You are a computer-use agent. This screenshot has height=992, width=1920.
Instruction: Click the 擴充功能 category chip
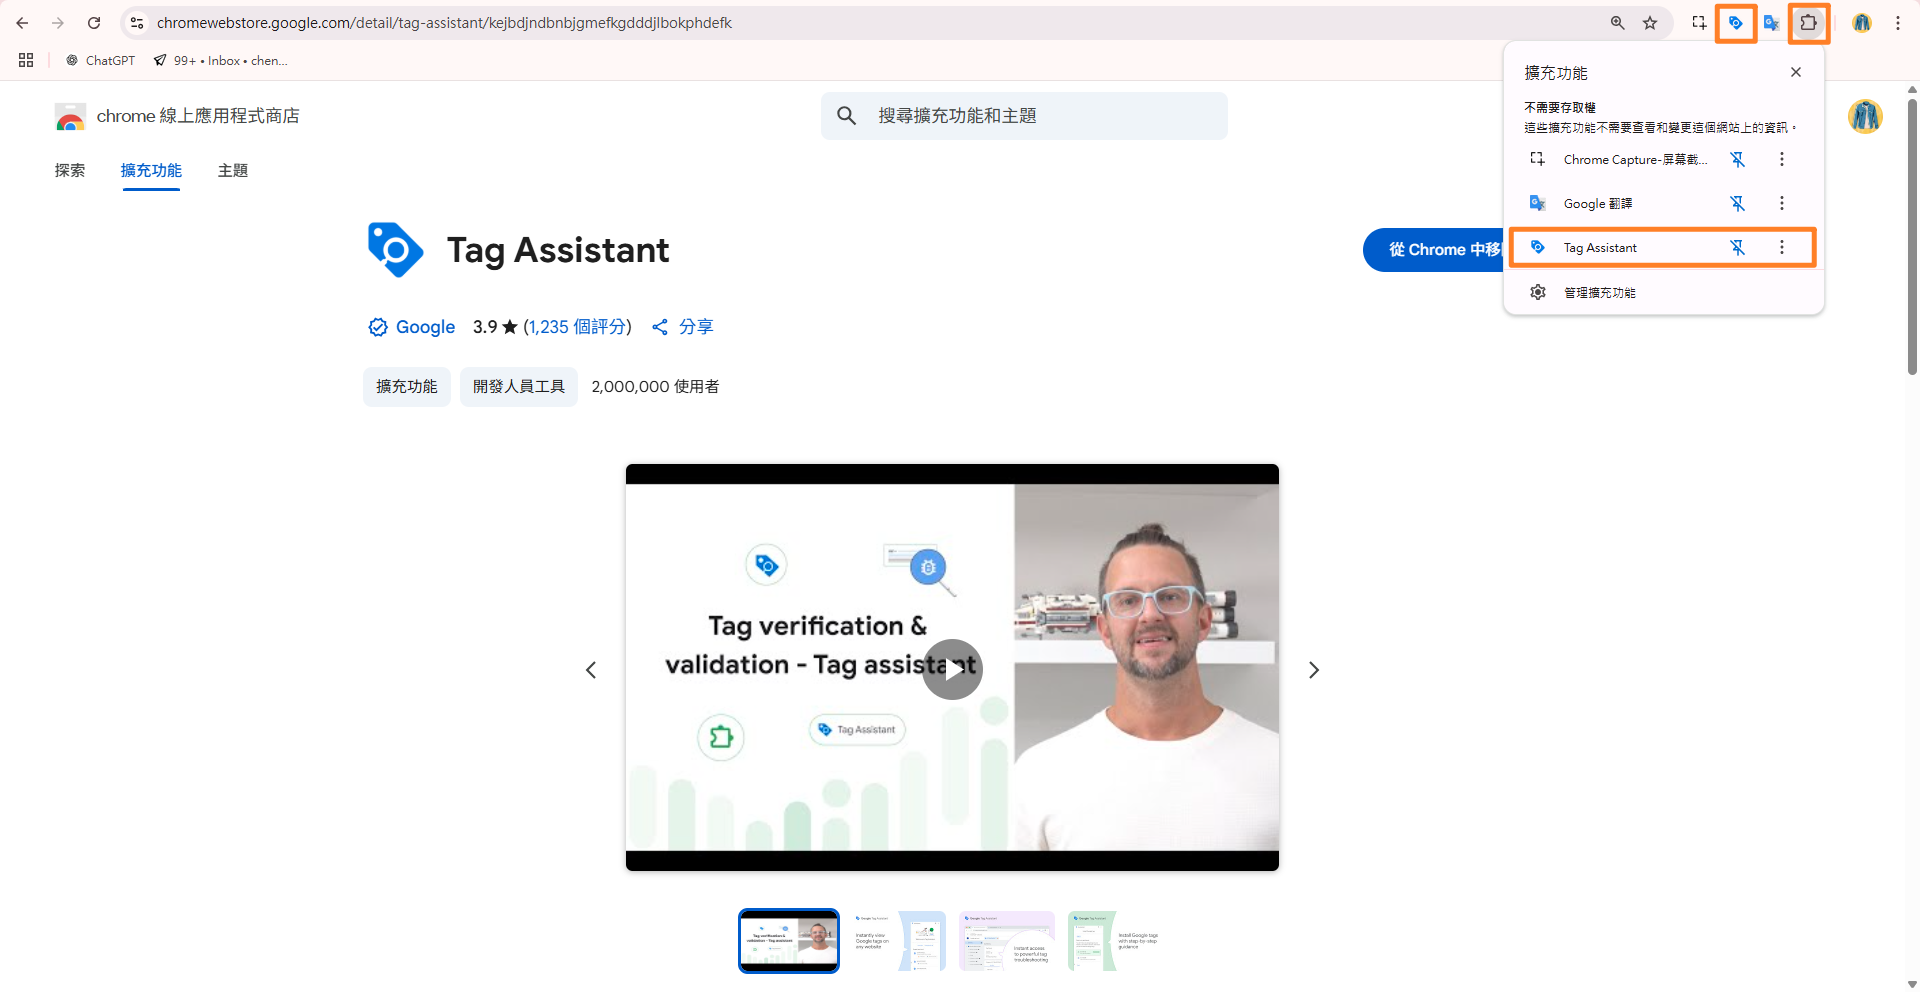point(407,386)
